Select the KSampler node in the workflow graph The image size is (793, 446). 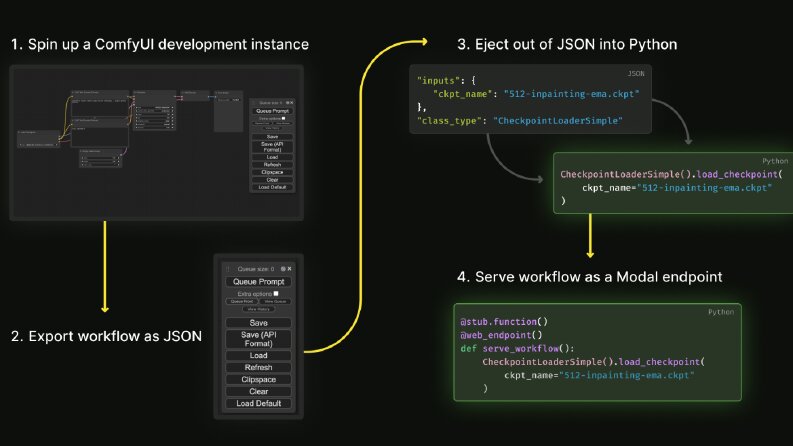[x=154, y=110]
